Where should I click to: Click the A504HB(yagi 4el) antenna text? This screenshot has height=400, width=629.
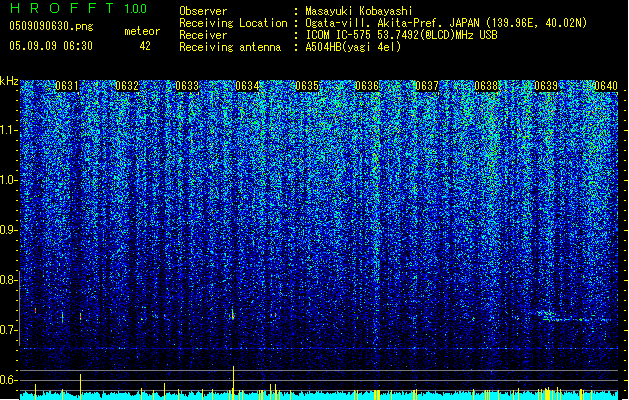353,47
